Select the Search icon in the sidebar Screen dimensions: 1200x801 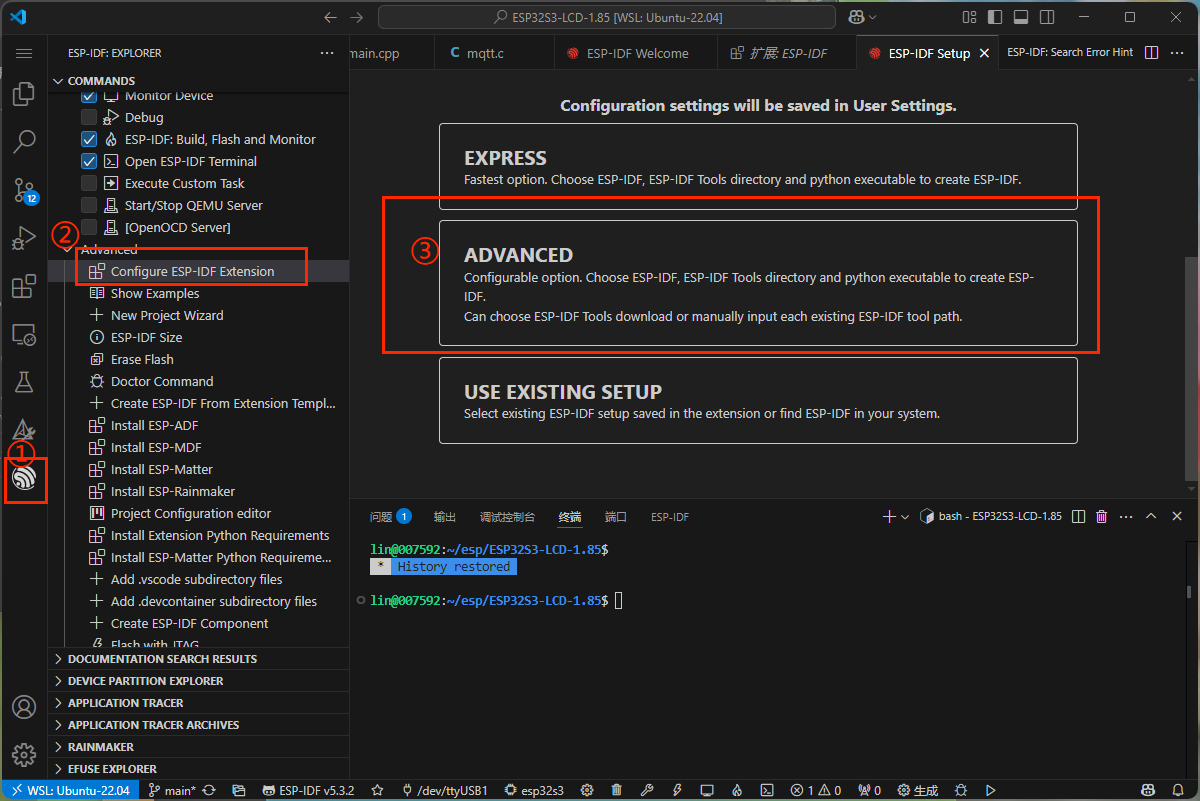coord(24,142)
